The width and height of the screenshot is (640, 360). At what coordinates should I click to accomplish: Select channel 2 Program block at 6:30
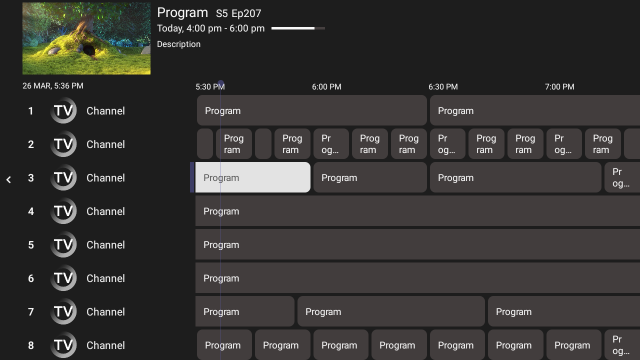pyautogui.click(x=447, y=144)
